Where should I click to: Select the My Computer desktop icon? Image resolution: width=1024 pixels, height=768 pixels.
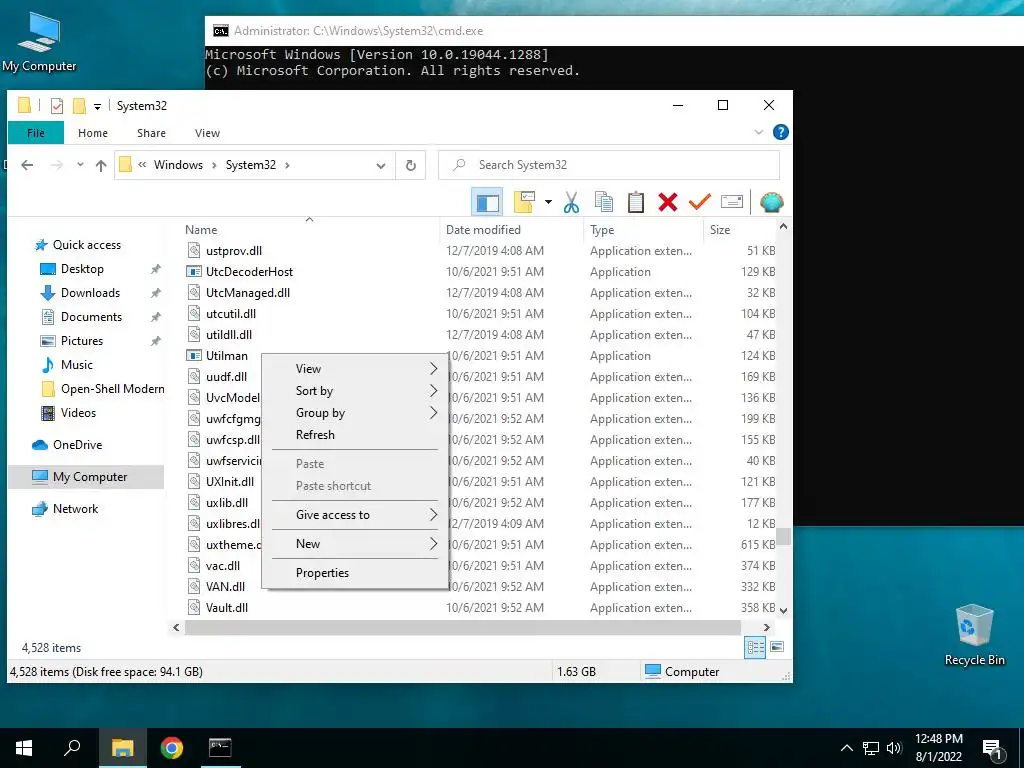pos(39,42)
